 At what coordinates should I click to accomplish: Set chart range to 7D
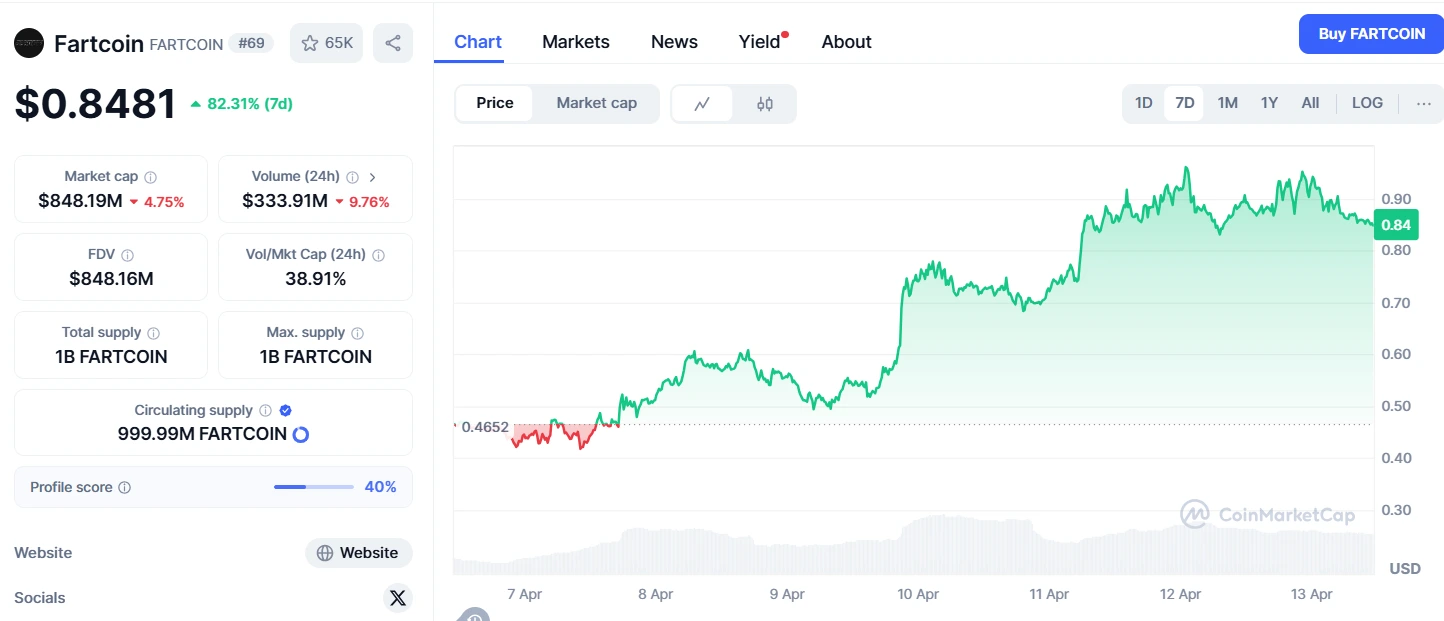pyautogui.click(x=1184, y=103)
